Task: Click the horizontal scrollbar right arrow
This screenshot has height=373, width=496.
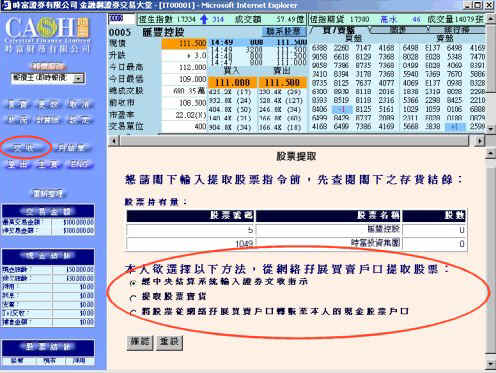Action: pos(480,141)
